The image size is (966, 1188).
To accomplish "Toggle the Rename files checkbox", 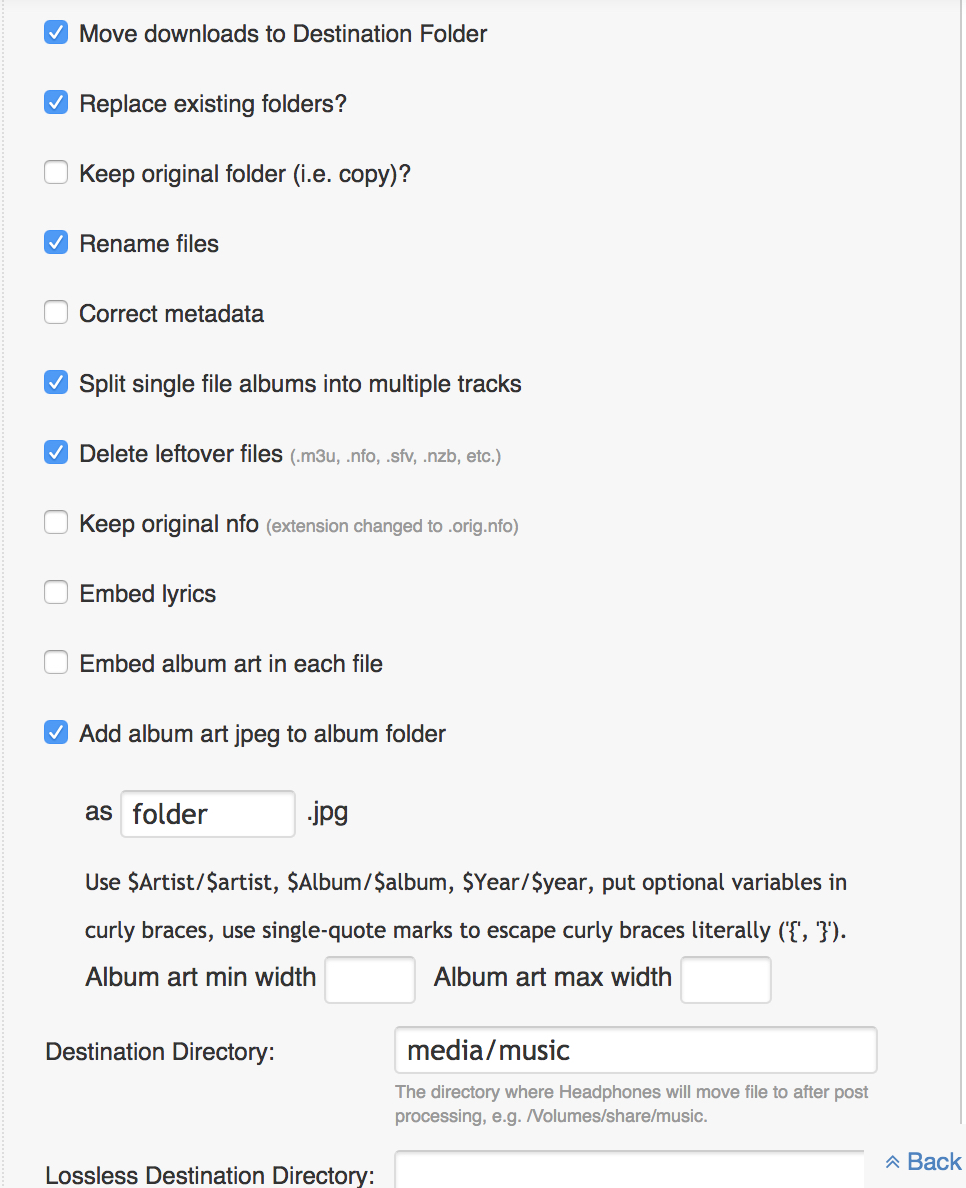I will point(56,243).
